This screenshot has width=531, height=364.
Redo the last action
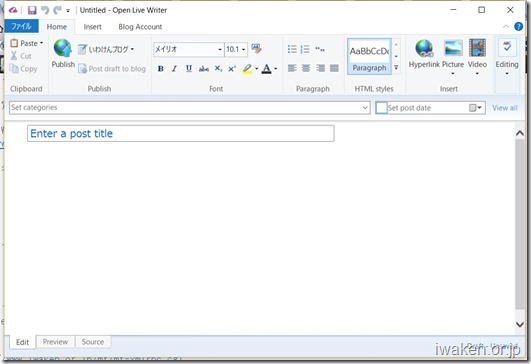[x=57, y=10]
